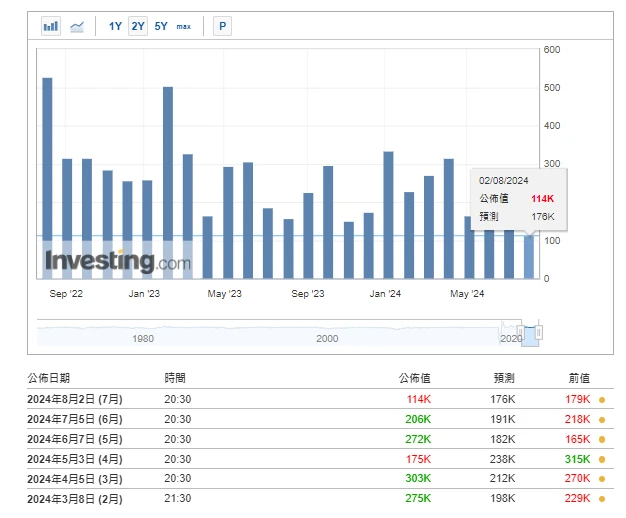This screenshot has width=626, height=518.
Task: Click the range slider's right handle
Action: [x=538, y=332]
